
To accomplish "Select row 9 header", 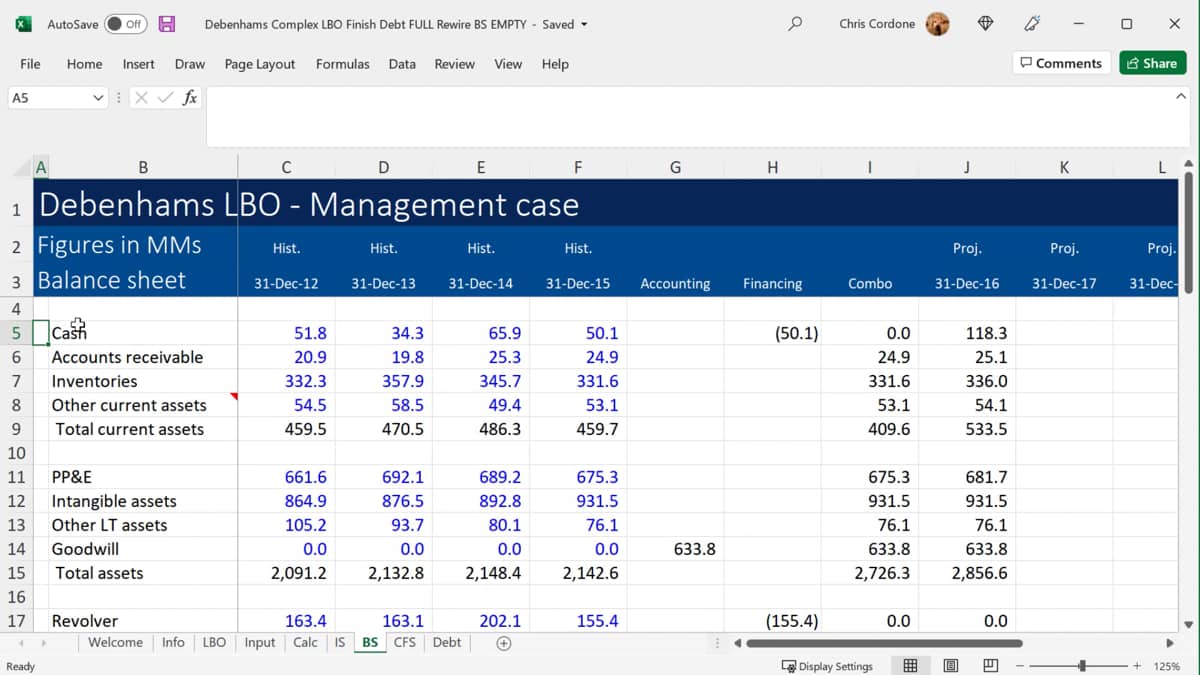I will [16, 429].
